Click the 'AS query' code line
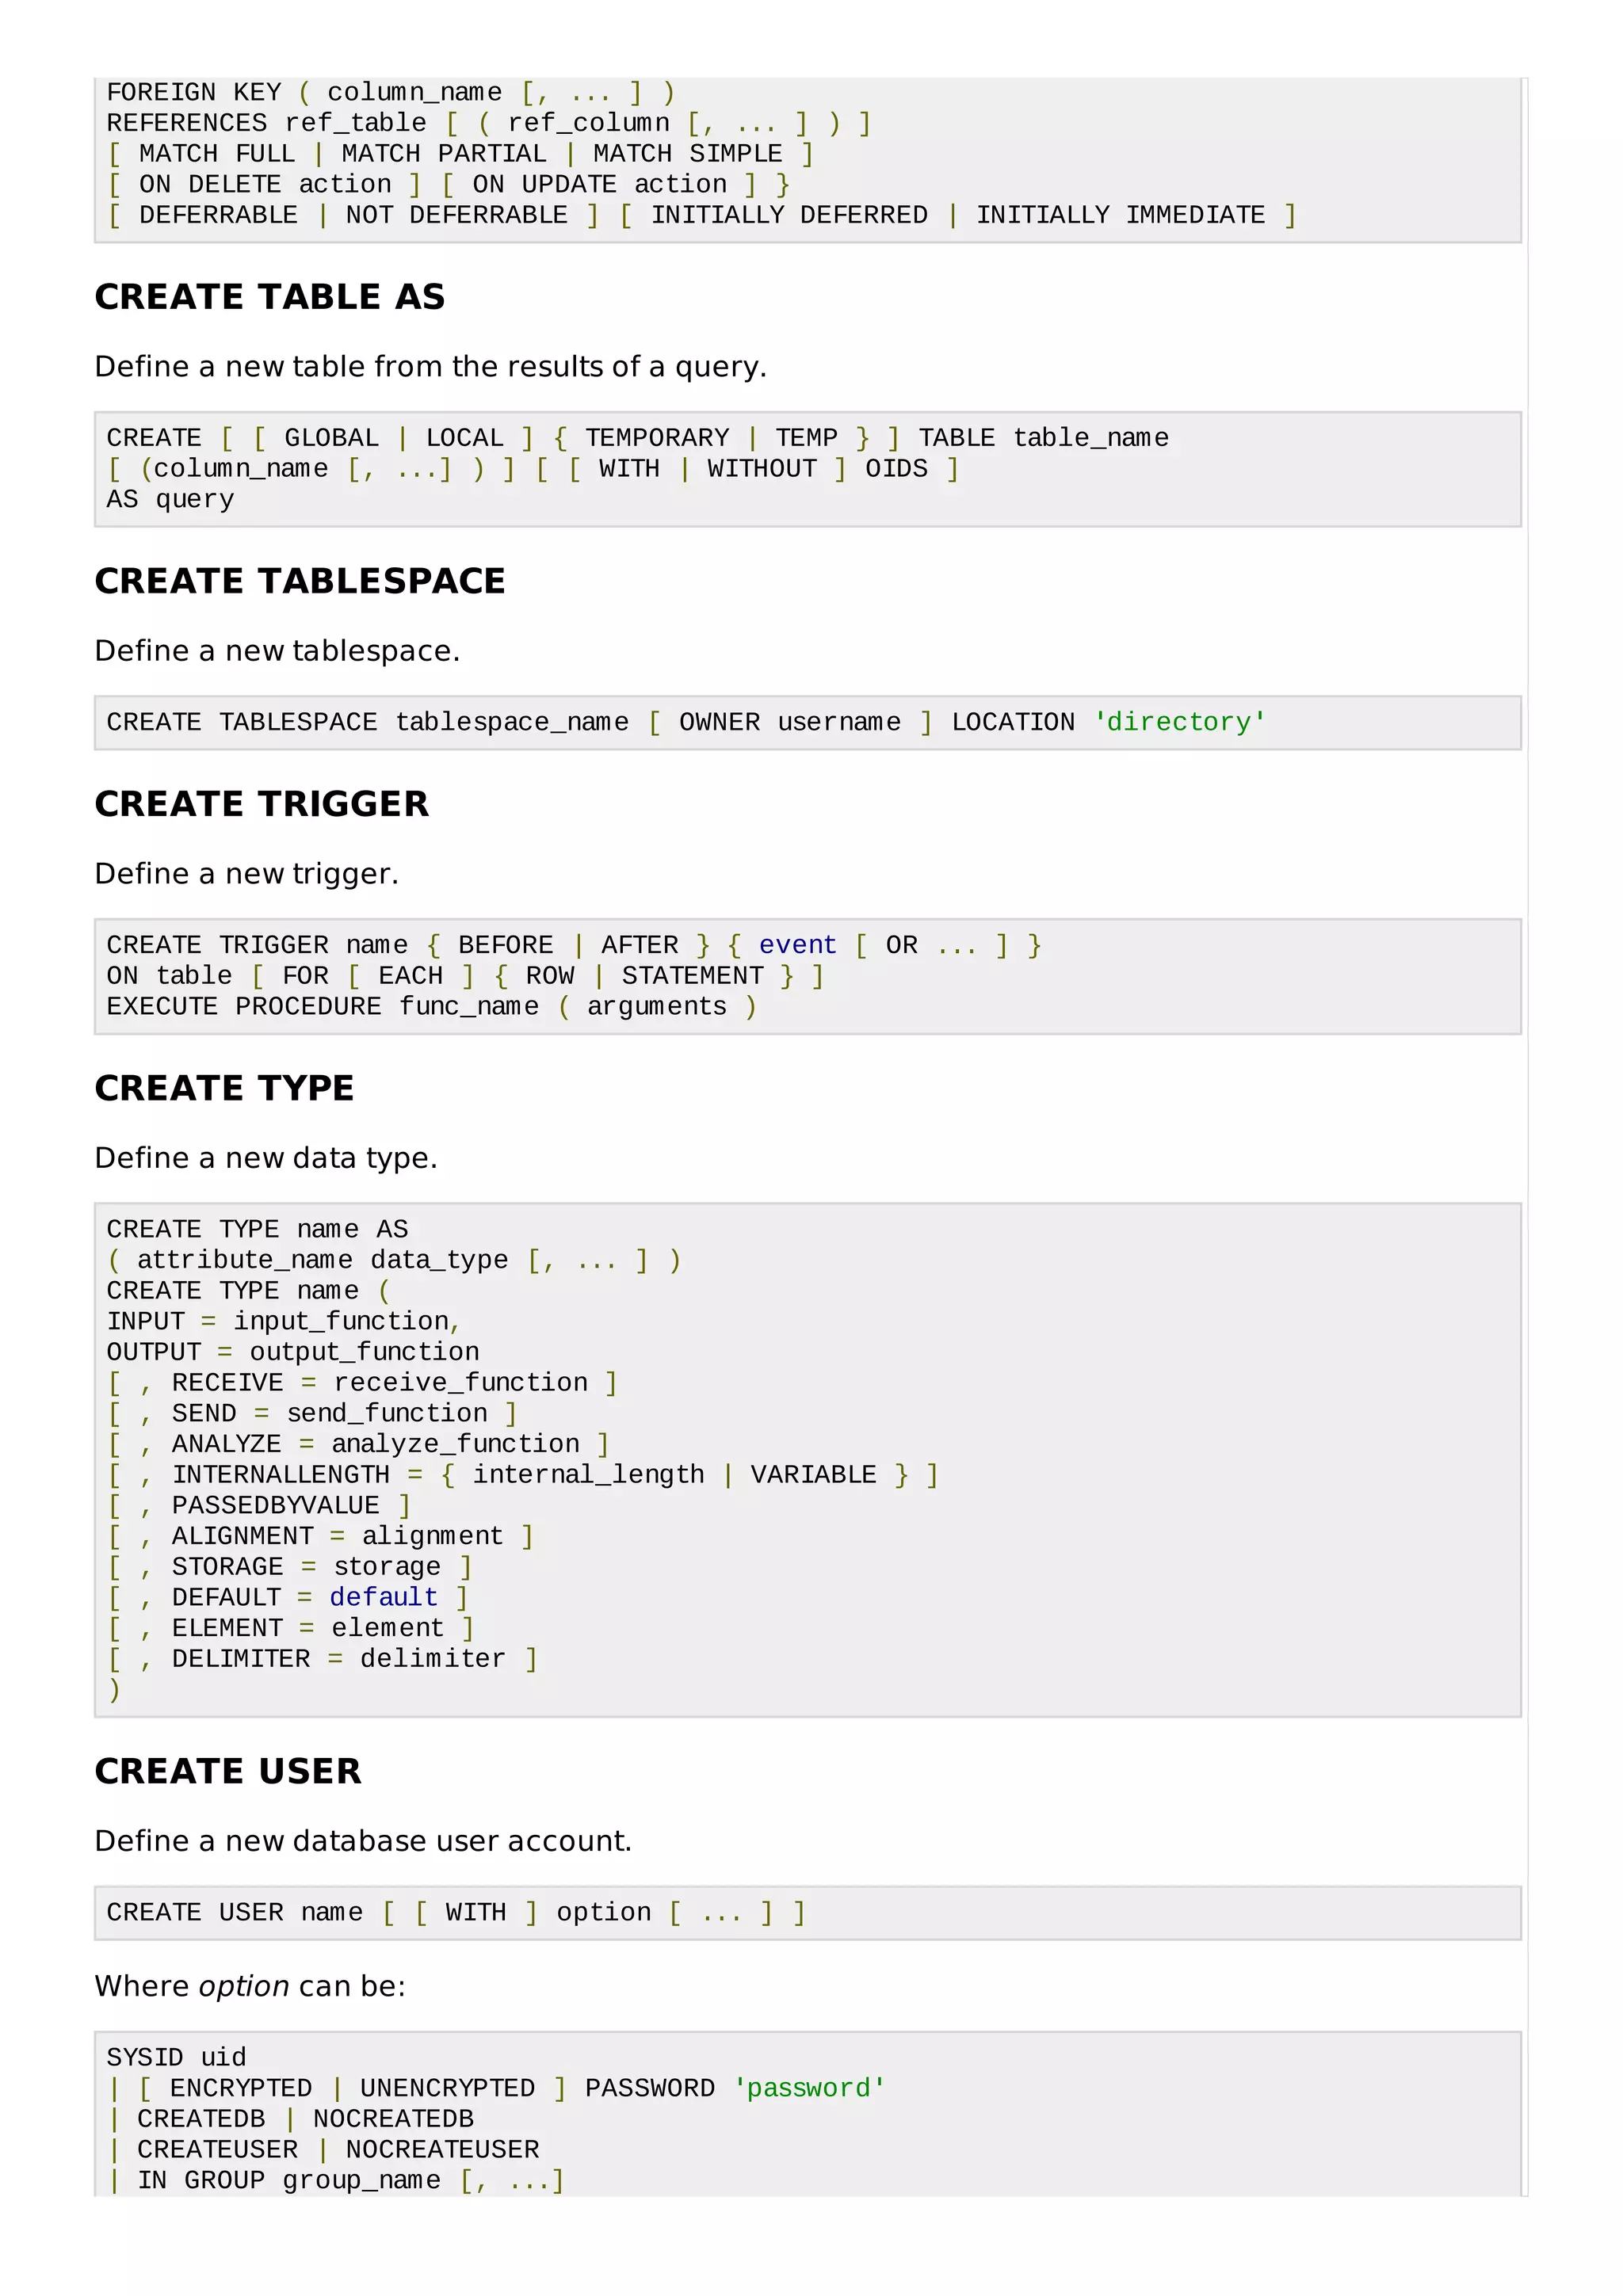Viewport: 1623px width, 2296px height. 170,499
